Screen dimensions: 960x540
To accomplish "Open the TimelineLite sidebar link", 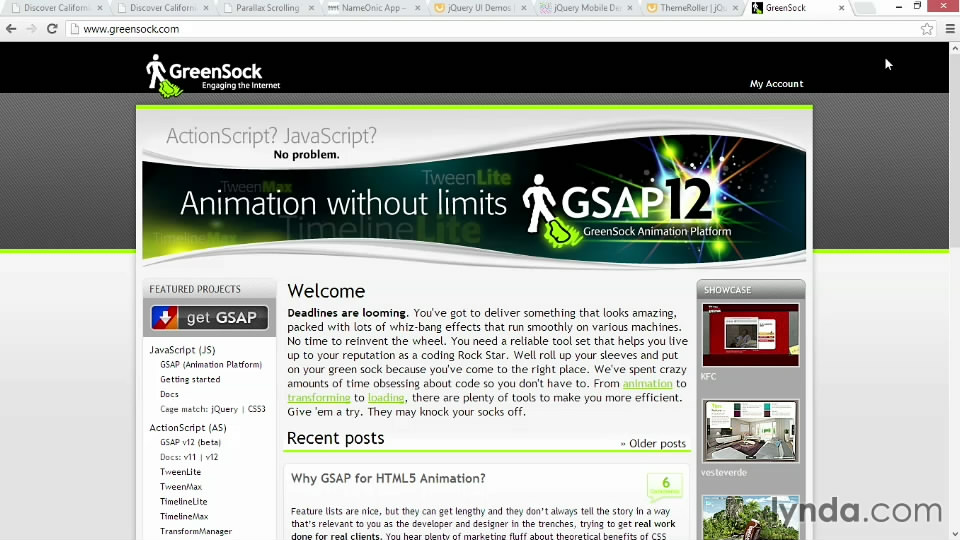I will 184,501.
